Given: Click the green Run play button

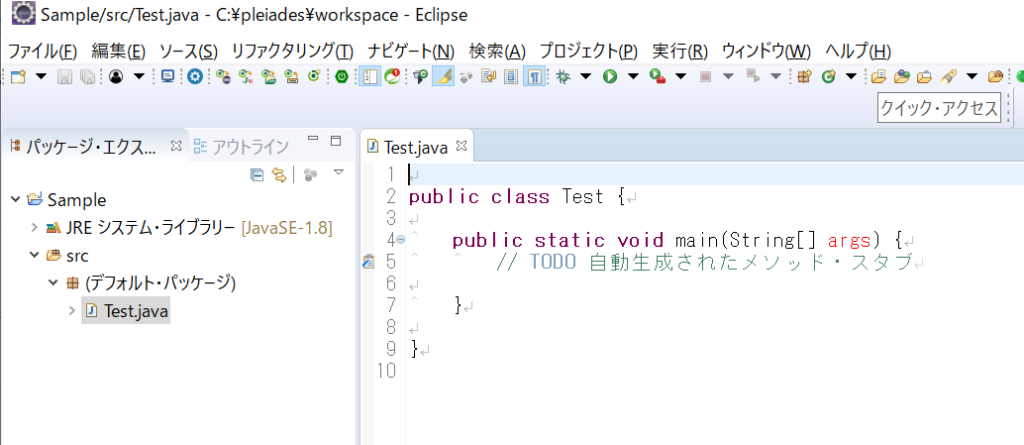Looking at the screenshot, I should pos(610,77).
